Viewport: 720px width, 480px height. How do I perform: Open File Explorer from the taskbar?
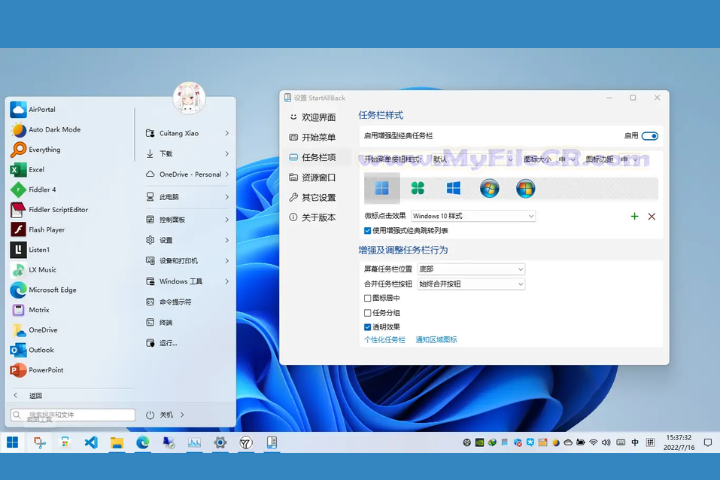point(117,442)
